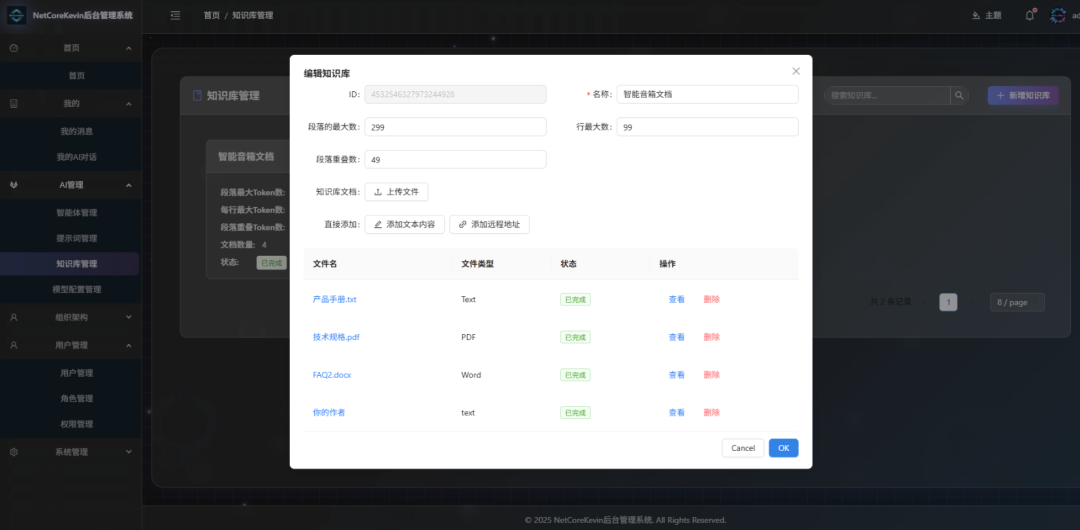Expand the 系统管理 sidebar group

(x=129, y=452)
